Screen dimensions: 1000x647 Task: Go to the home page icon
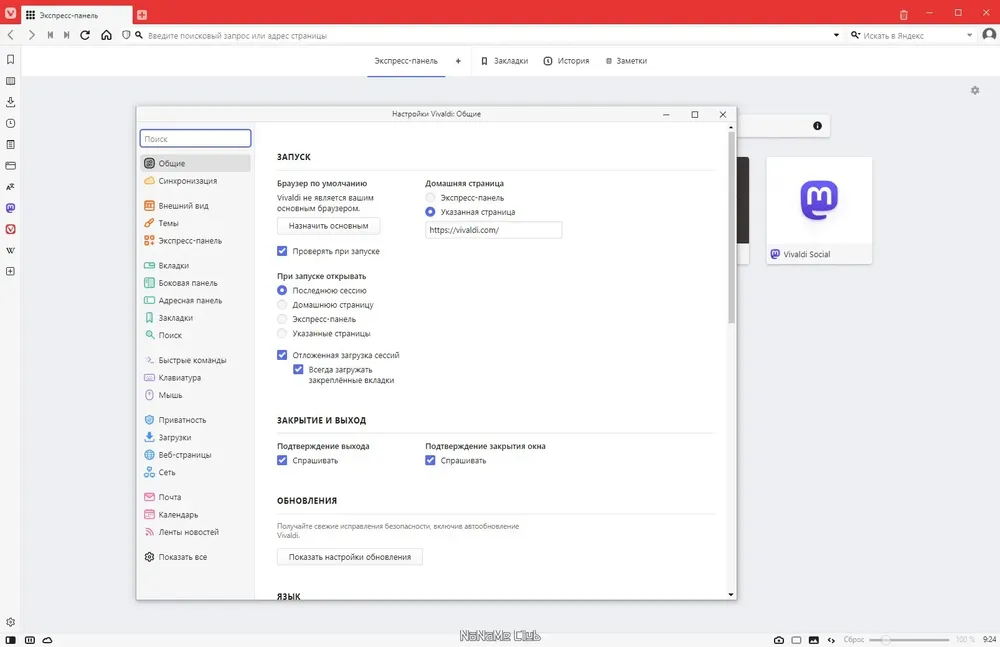[x=107, y=35]
